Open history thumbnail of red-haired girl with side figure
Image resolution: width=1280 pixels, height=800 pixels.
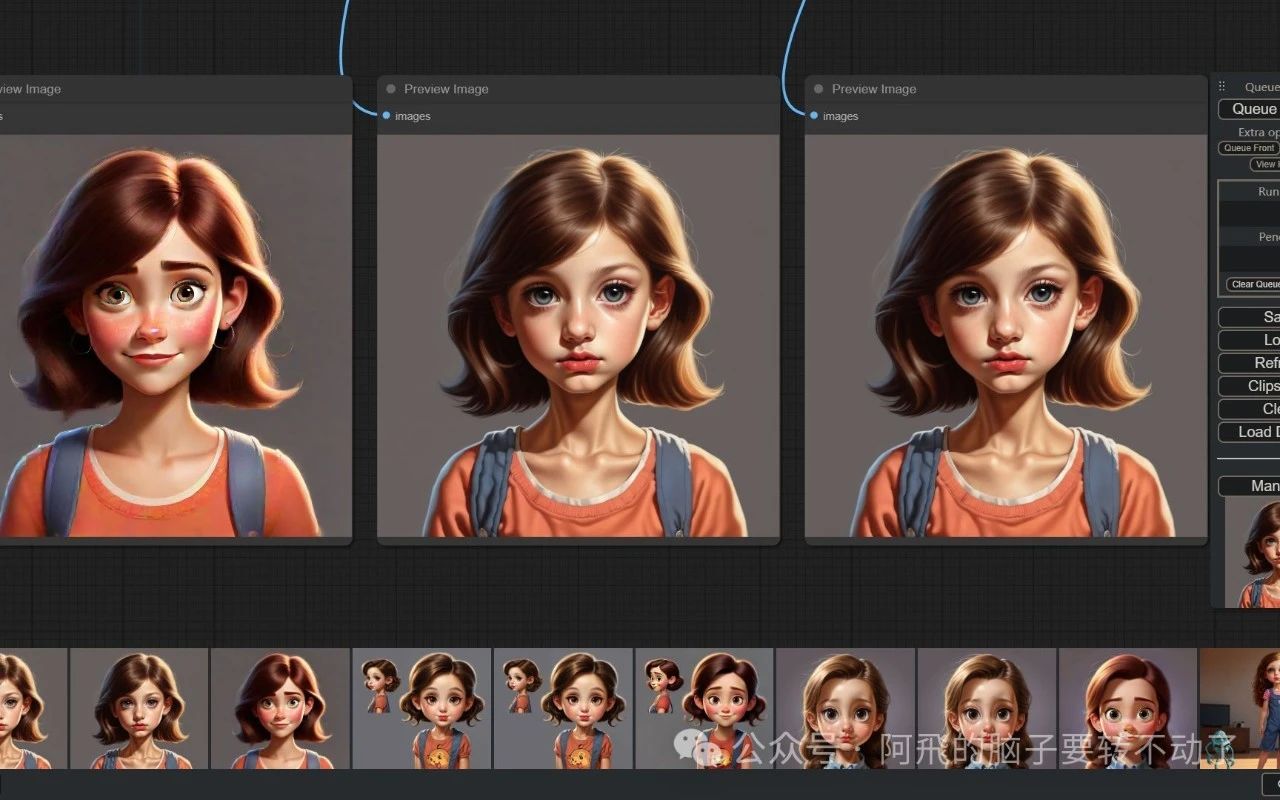704,708
